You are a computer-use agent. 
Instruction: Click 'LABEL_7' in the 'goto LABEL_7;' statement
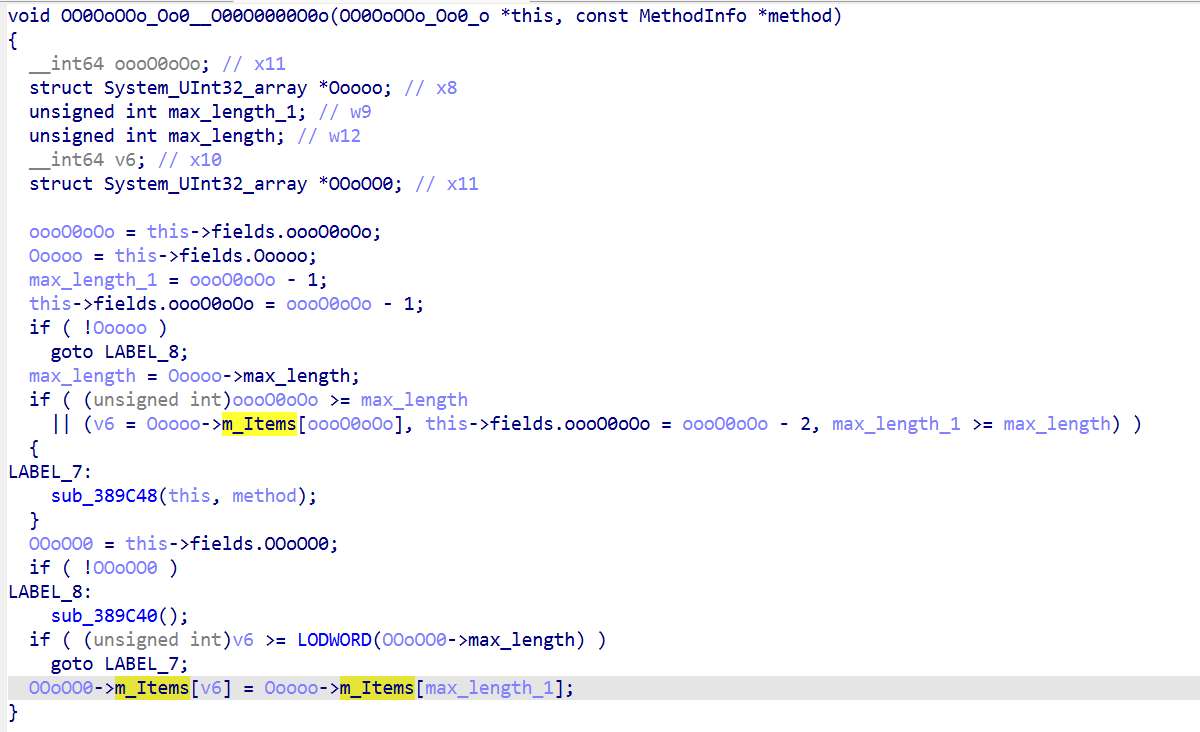click(140, 664)
